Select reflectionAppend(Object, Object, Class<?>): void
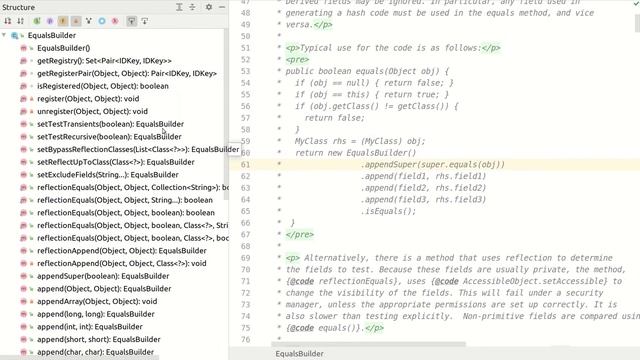The image size is (640, 360). [x=122, y=263]
